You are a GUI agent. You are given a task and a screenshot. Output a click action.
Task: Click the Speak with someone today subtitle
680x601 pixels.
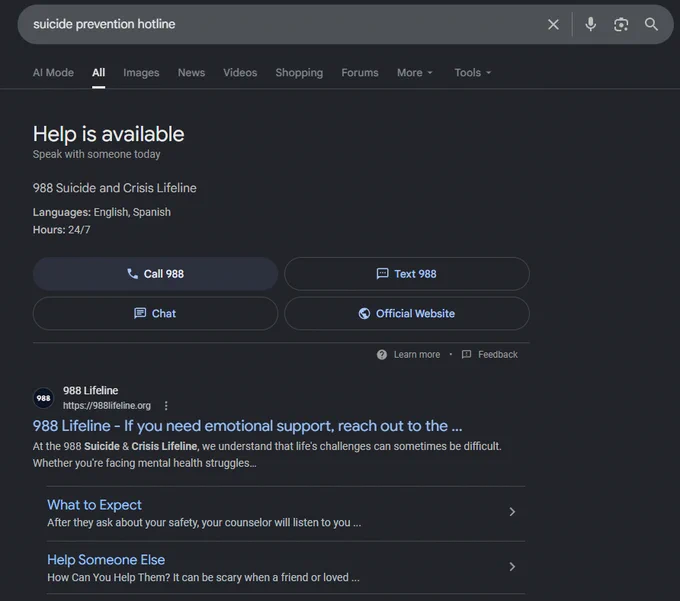point(96,154)
